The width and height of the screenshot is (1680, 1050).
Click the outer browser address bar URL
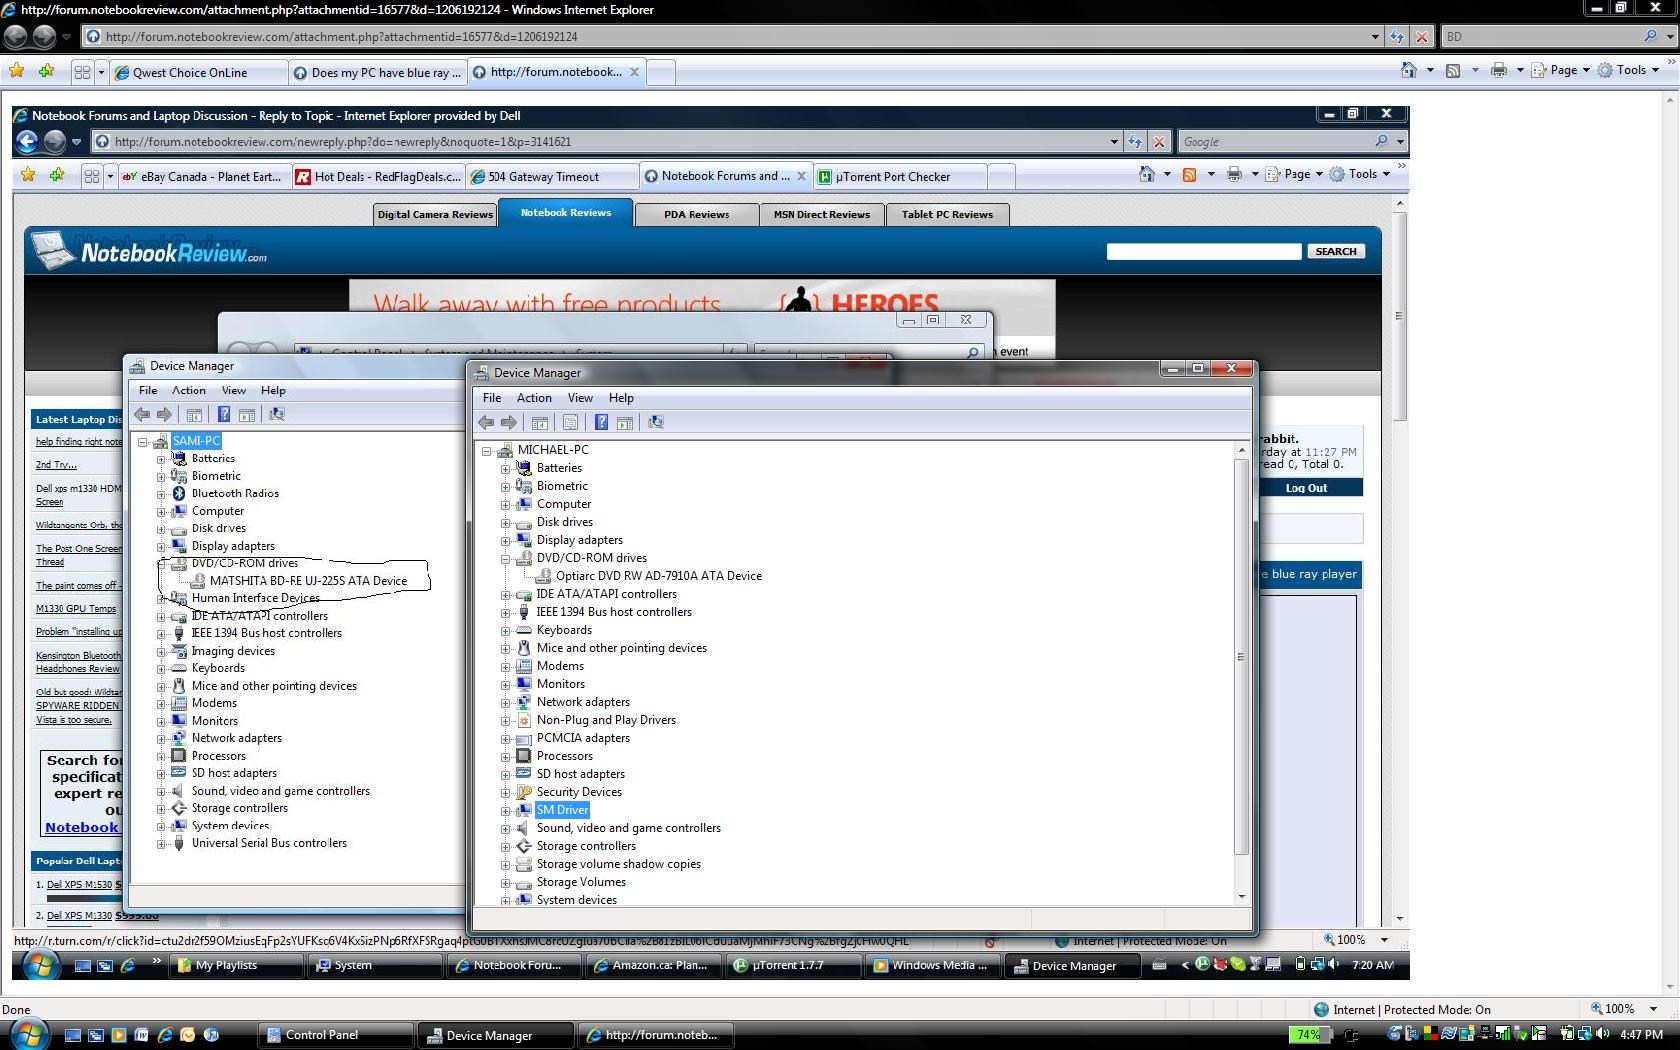tap(342, 37)
